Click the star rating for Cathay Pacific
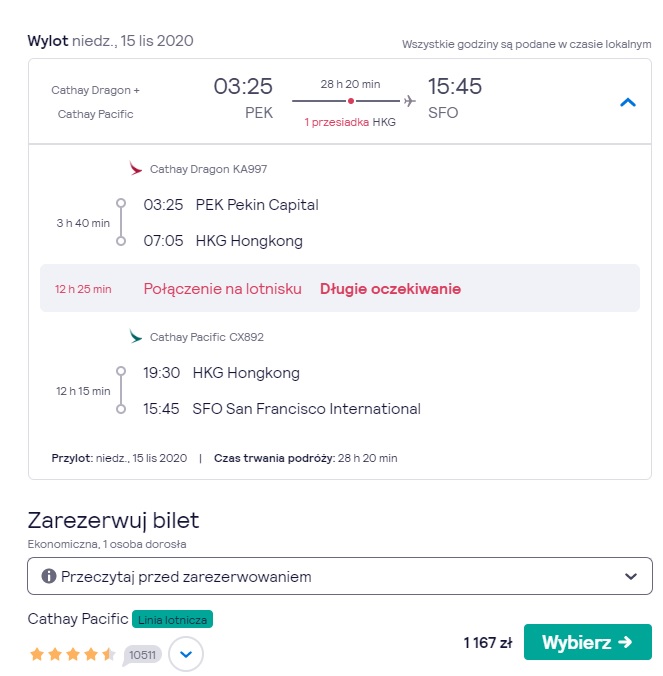The image size is (663, 676). (72, 654)
